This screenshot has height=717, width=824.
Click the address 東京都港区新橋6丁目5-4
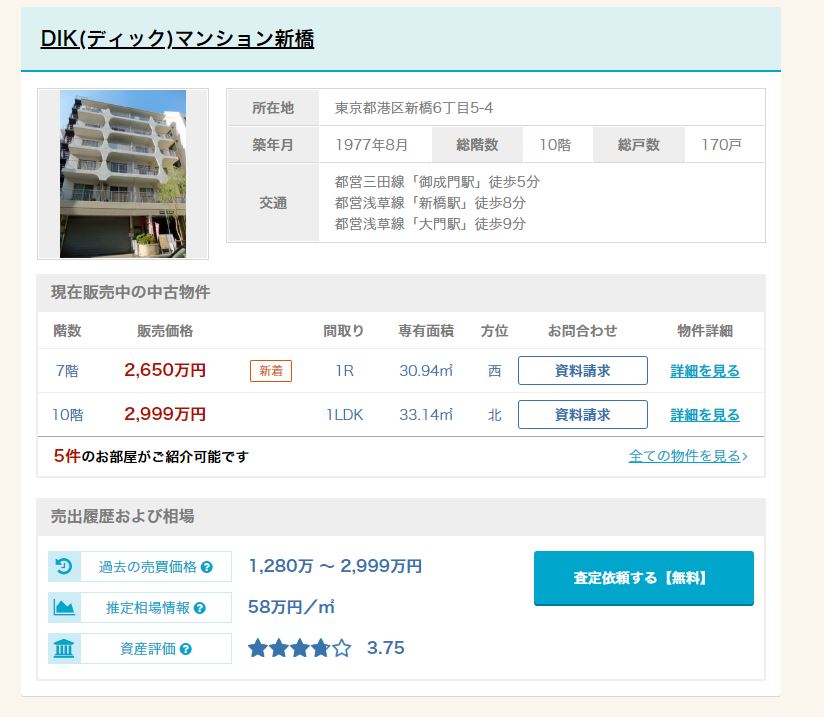tap(414, 108)
